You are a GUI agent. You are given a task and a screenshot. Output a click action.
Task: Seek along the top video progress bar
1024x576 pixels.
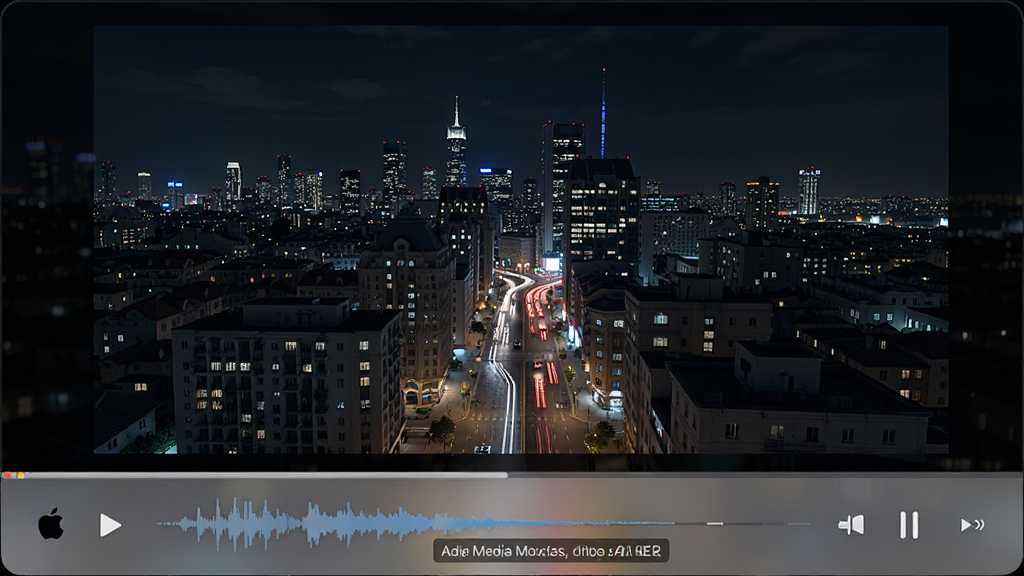512,475
